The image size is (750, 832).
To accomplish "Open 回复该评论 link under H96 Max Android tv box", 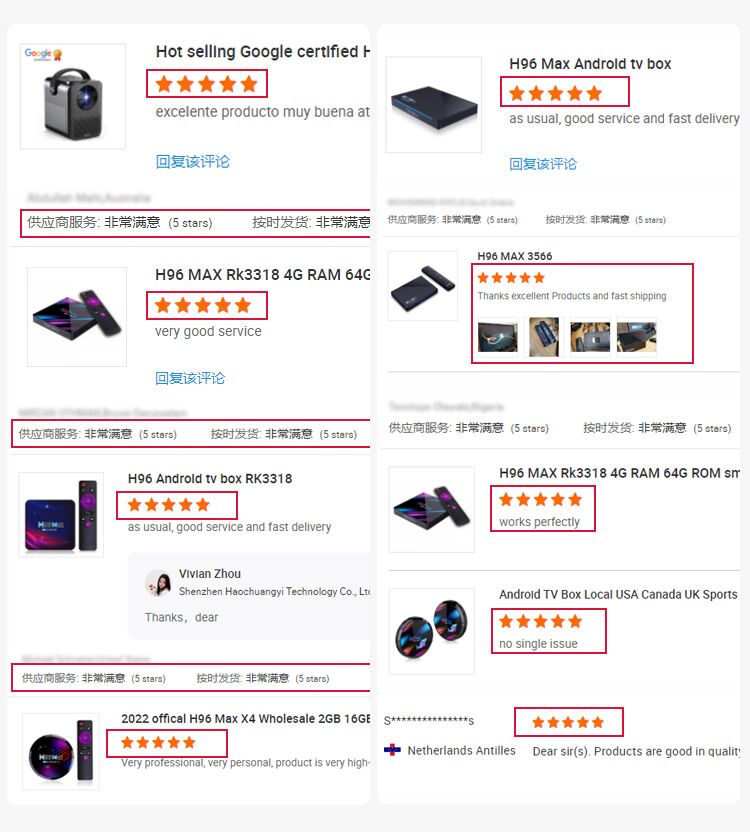I will tap(542, 164).
